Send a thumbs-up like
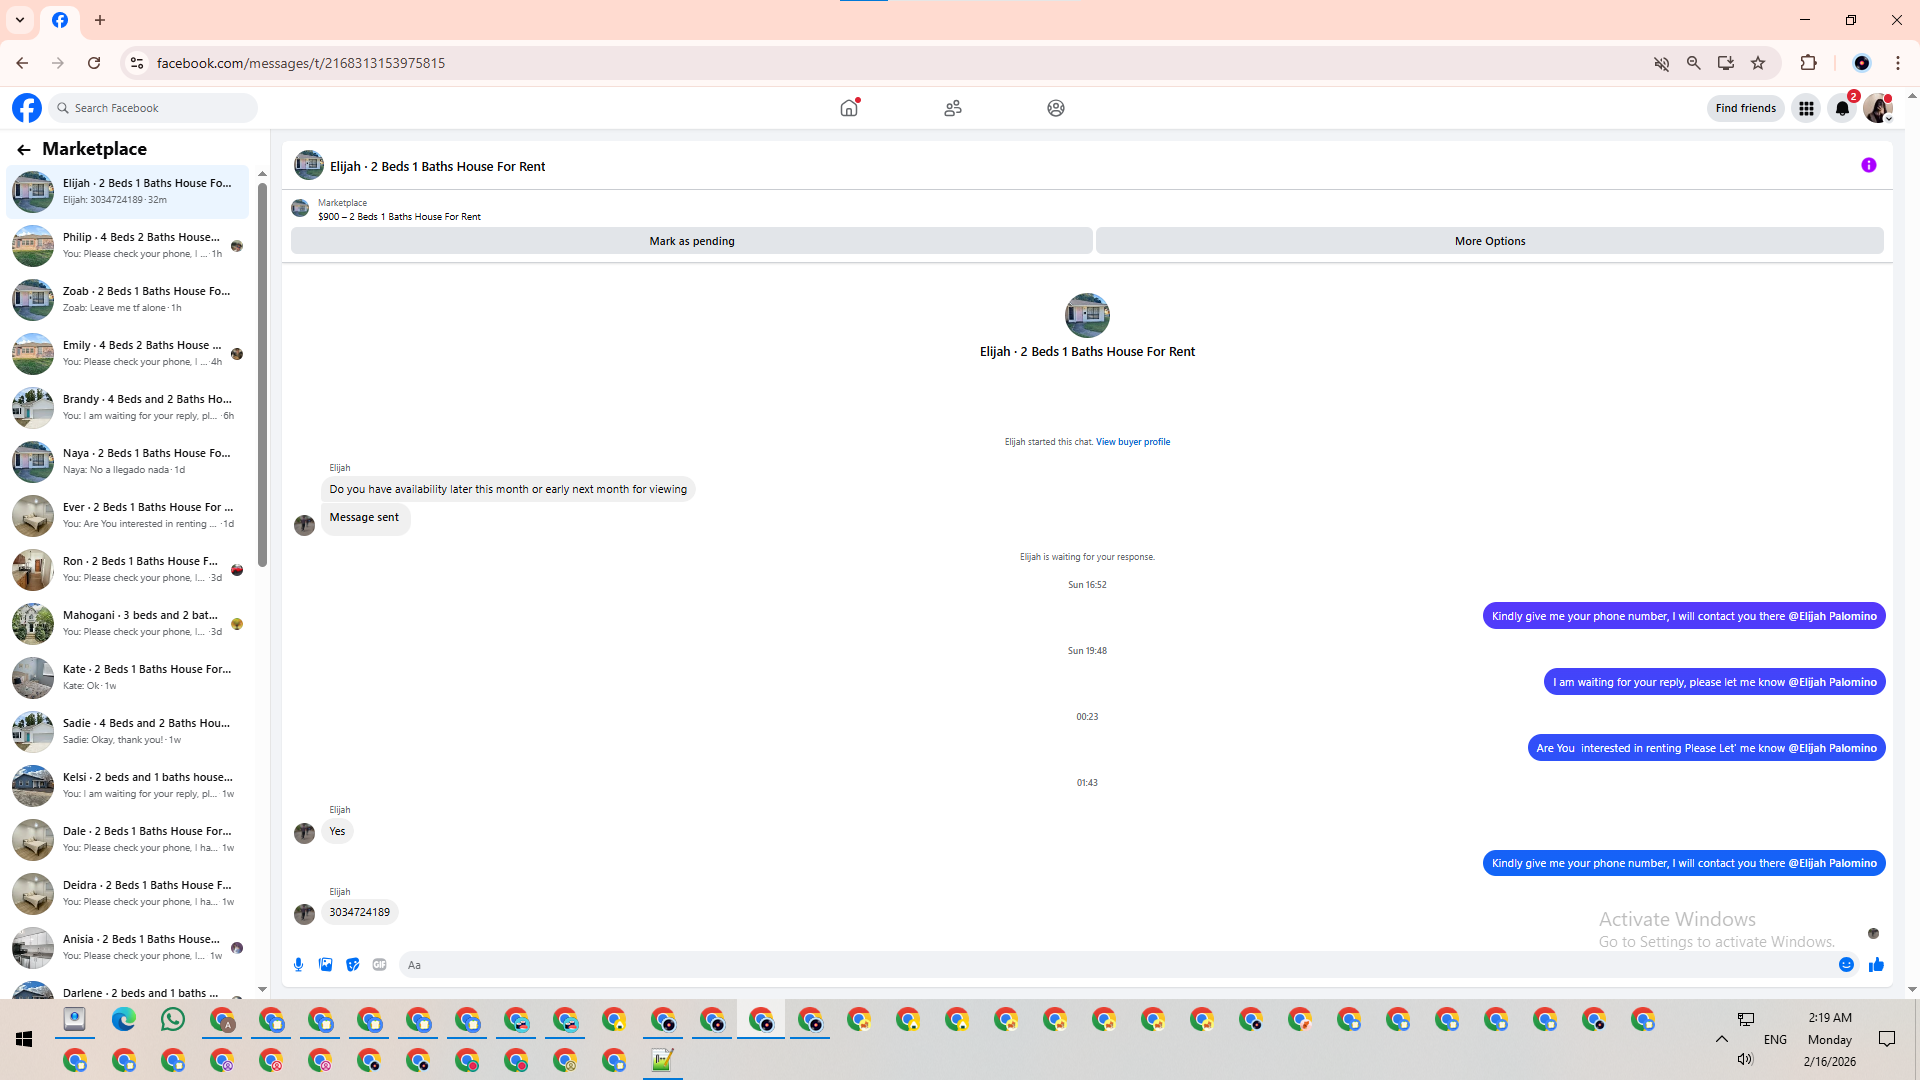1920x1080 pixels. click(x=1876, y=965)
